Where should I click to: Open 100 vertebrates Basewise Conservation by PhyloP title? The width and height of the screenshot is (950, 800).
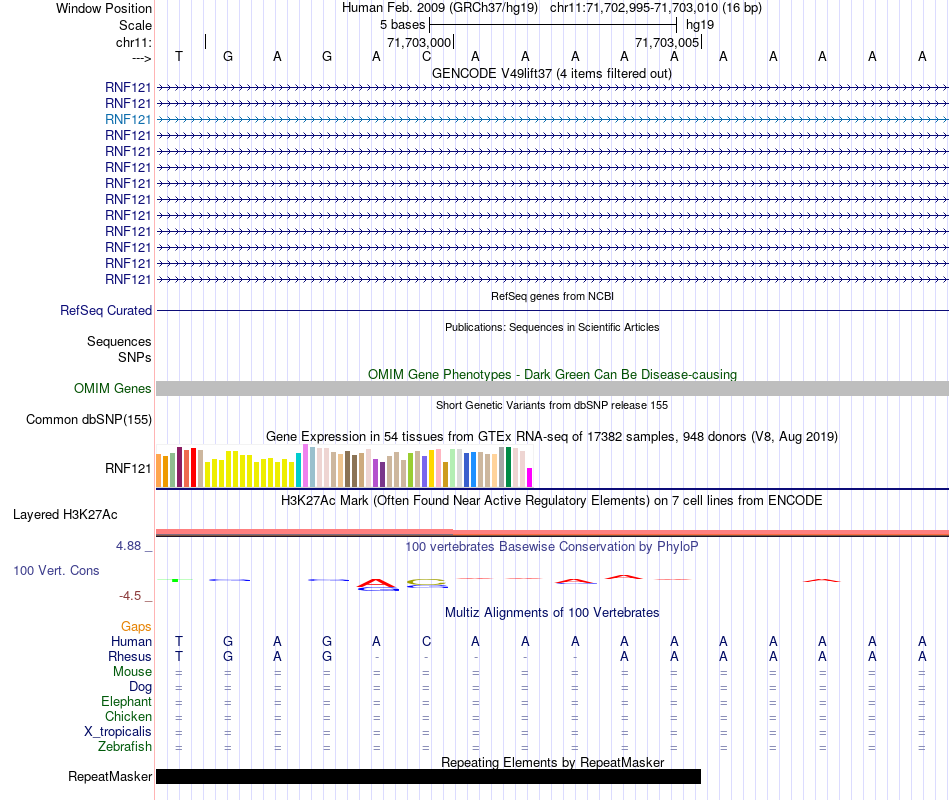552,547
